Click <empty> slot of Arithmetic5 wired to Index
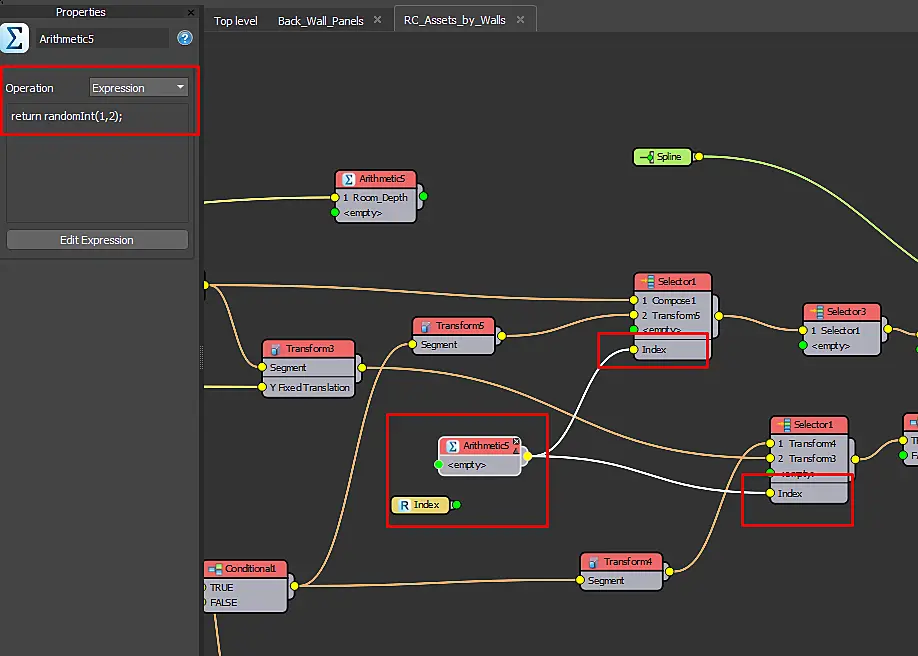This screenshot has height=656, width=918. (x=479, y=464)
